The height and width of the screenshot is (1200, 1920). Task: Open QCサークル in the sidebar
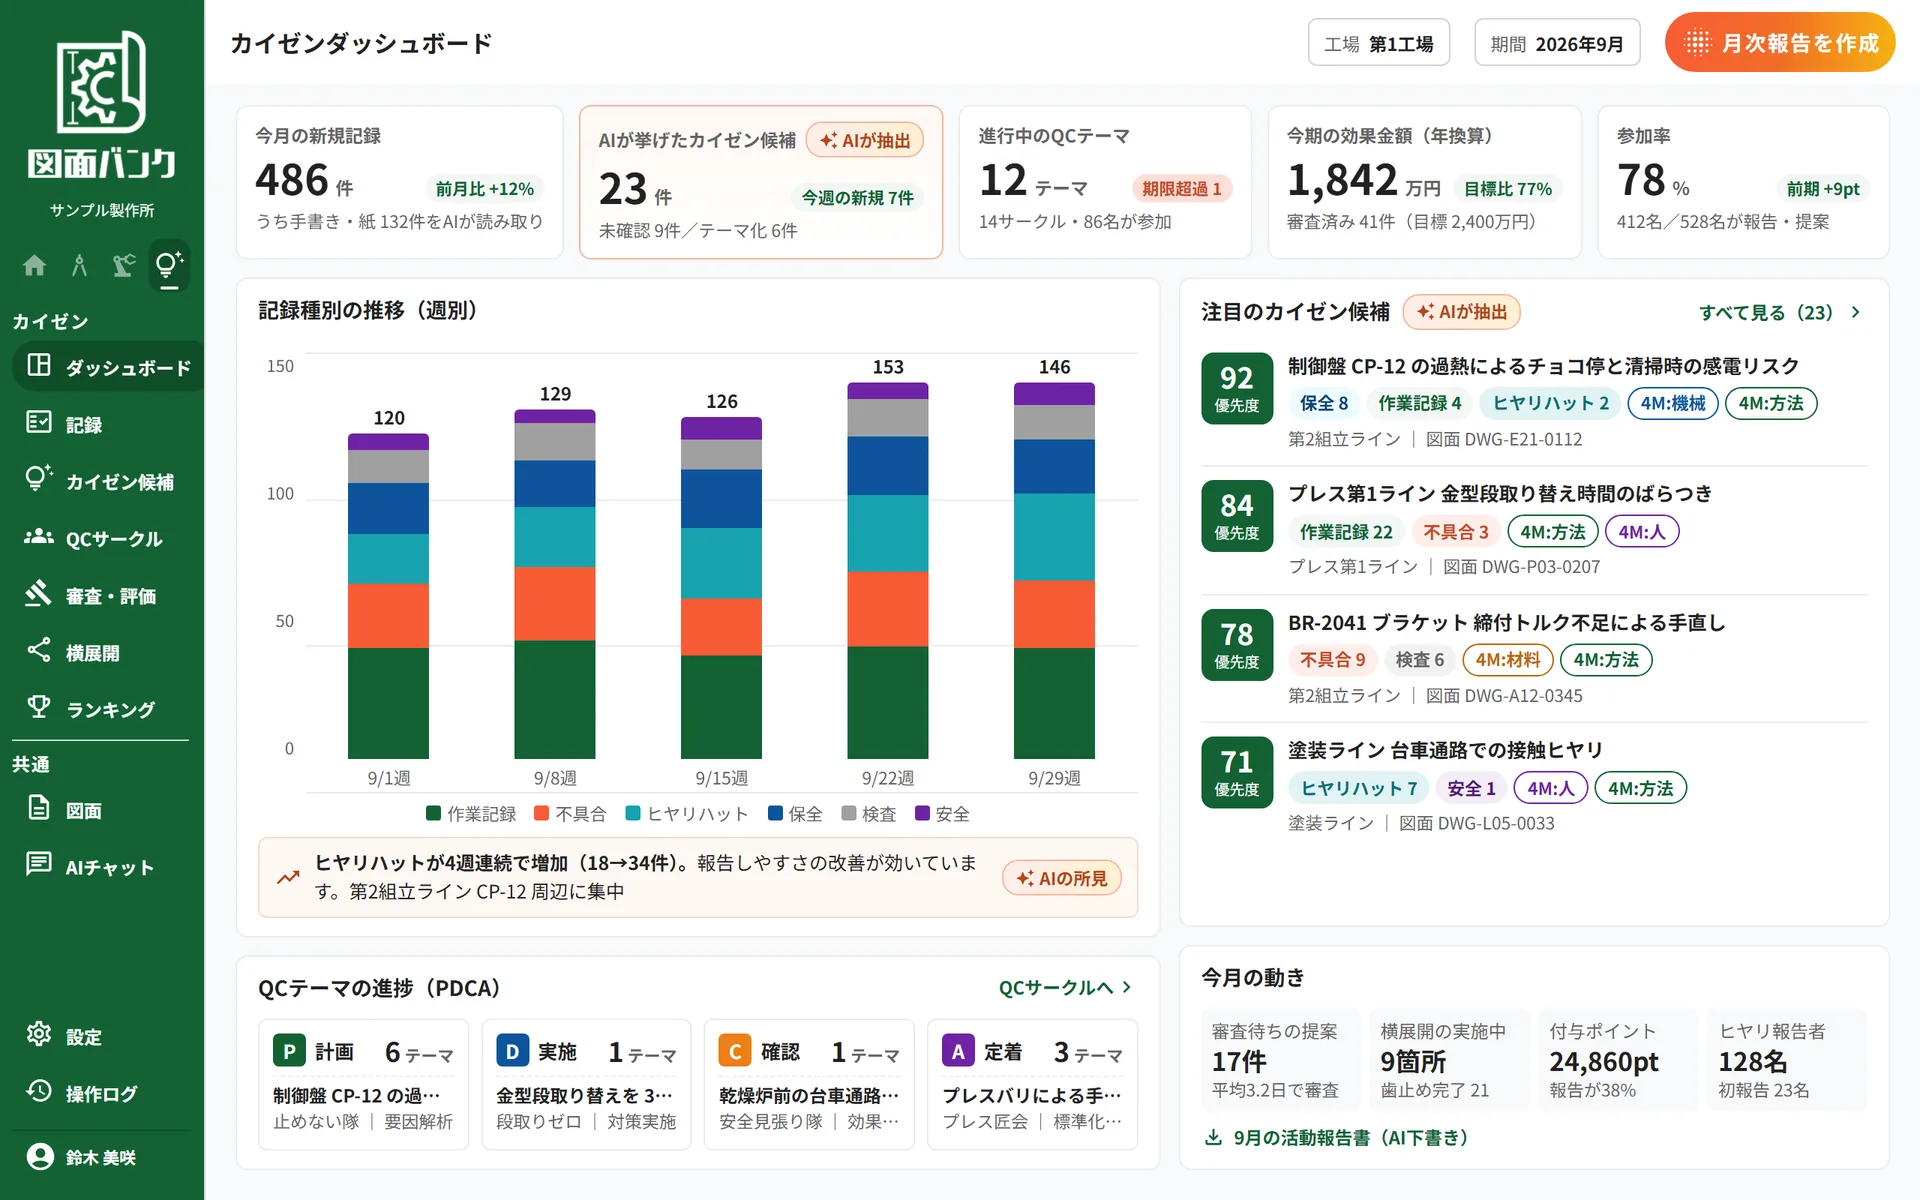pyautogui.click(x=102, y=538)
